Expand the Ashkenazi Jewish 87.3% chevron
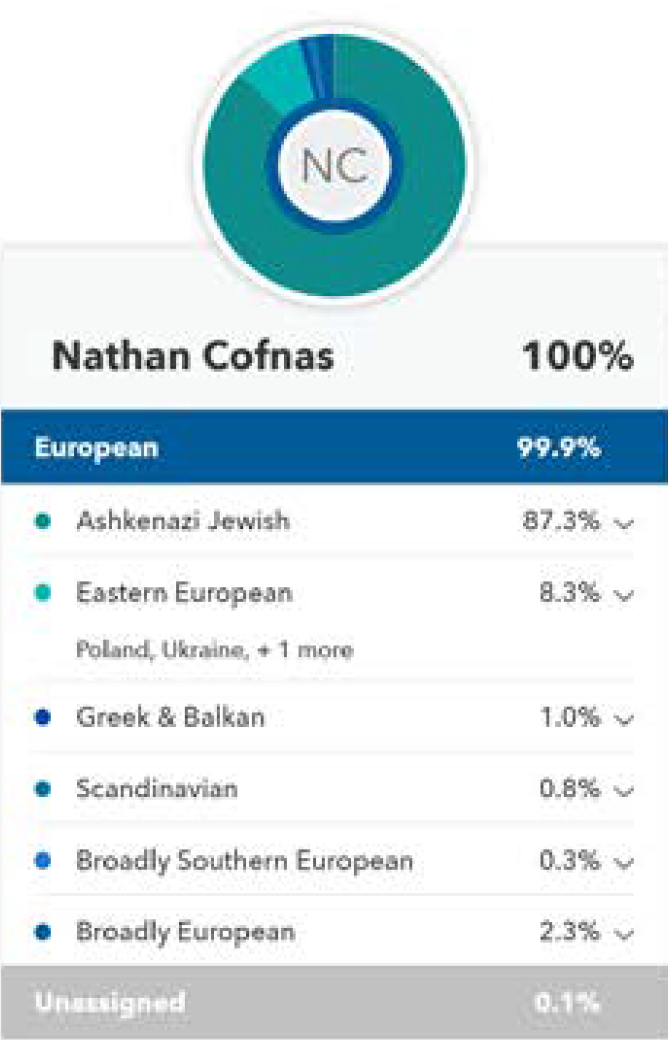 (624, 523)
